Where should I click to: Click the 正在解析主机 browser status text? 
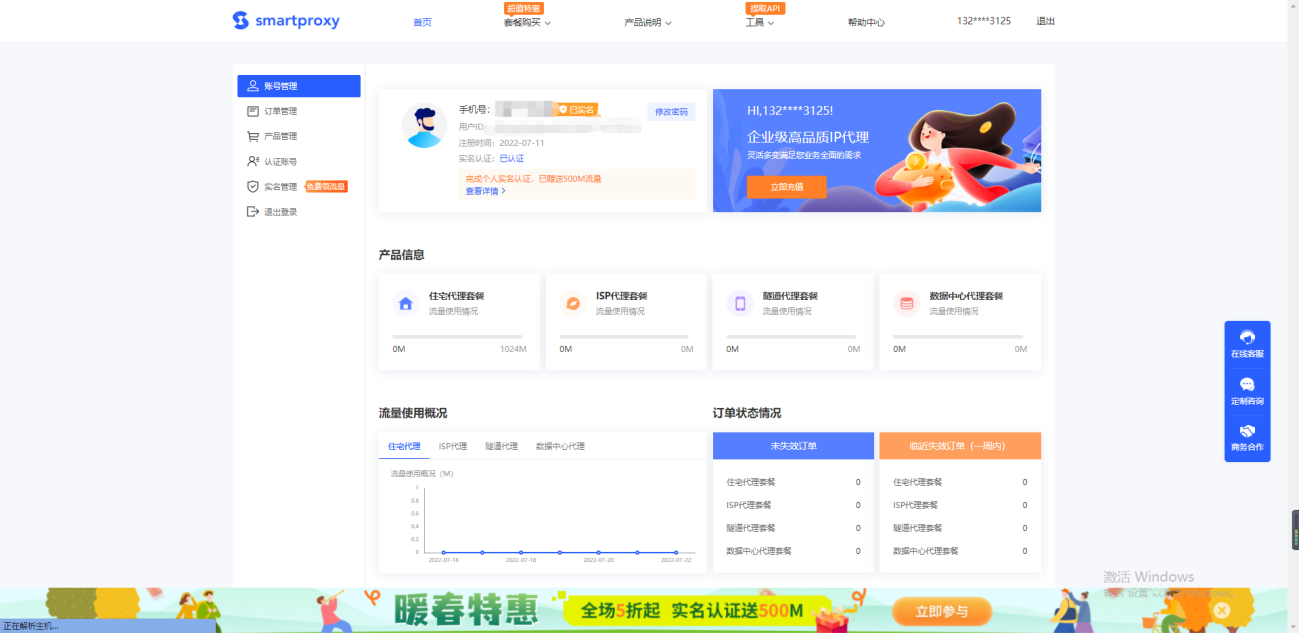click(31, 626)
